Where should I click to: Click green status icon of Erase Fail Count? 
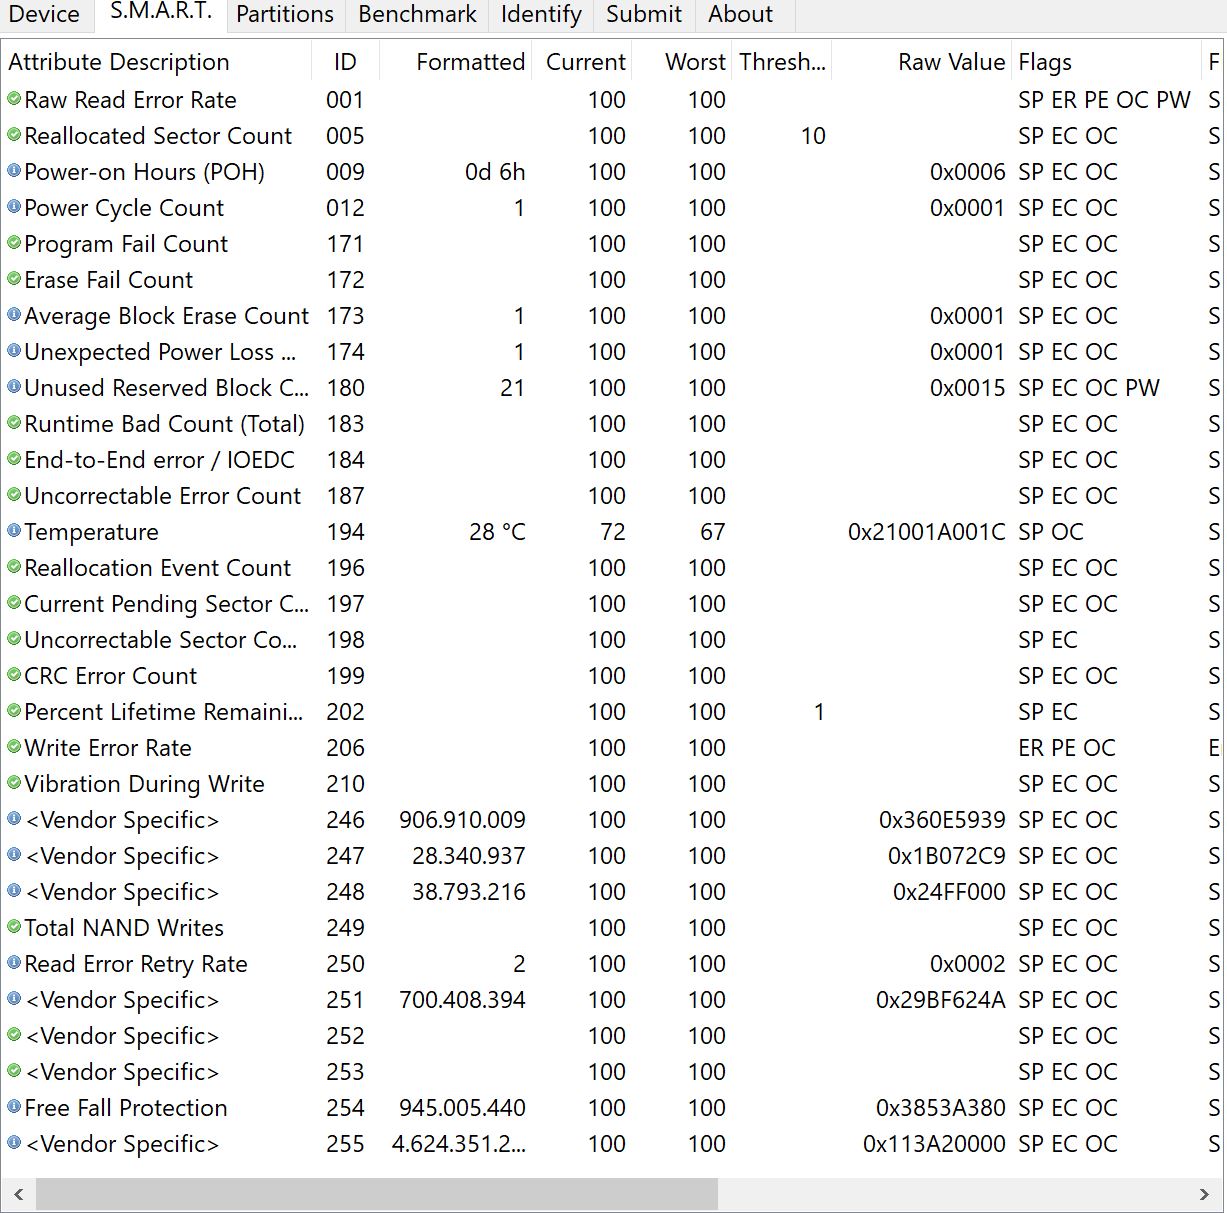click(x=14, y=279)
